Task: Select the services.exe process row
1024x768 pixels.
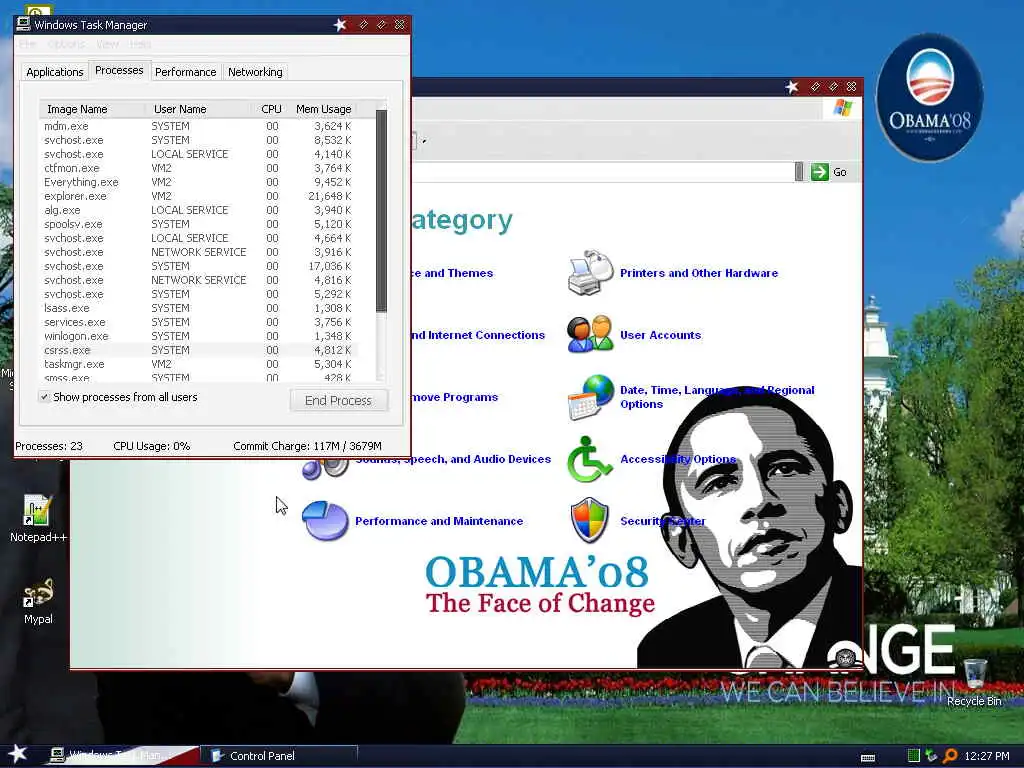Action: (198, 322)
